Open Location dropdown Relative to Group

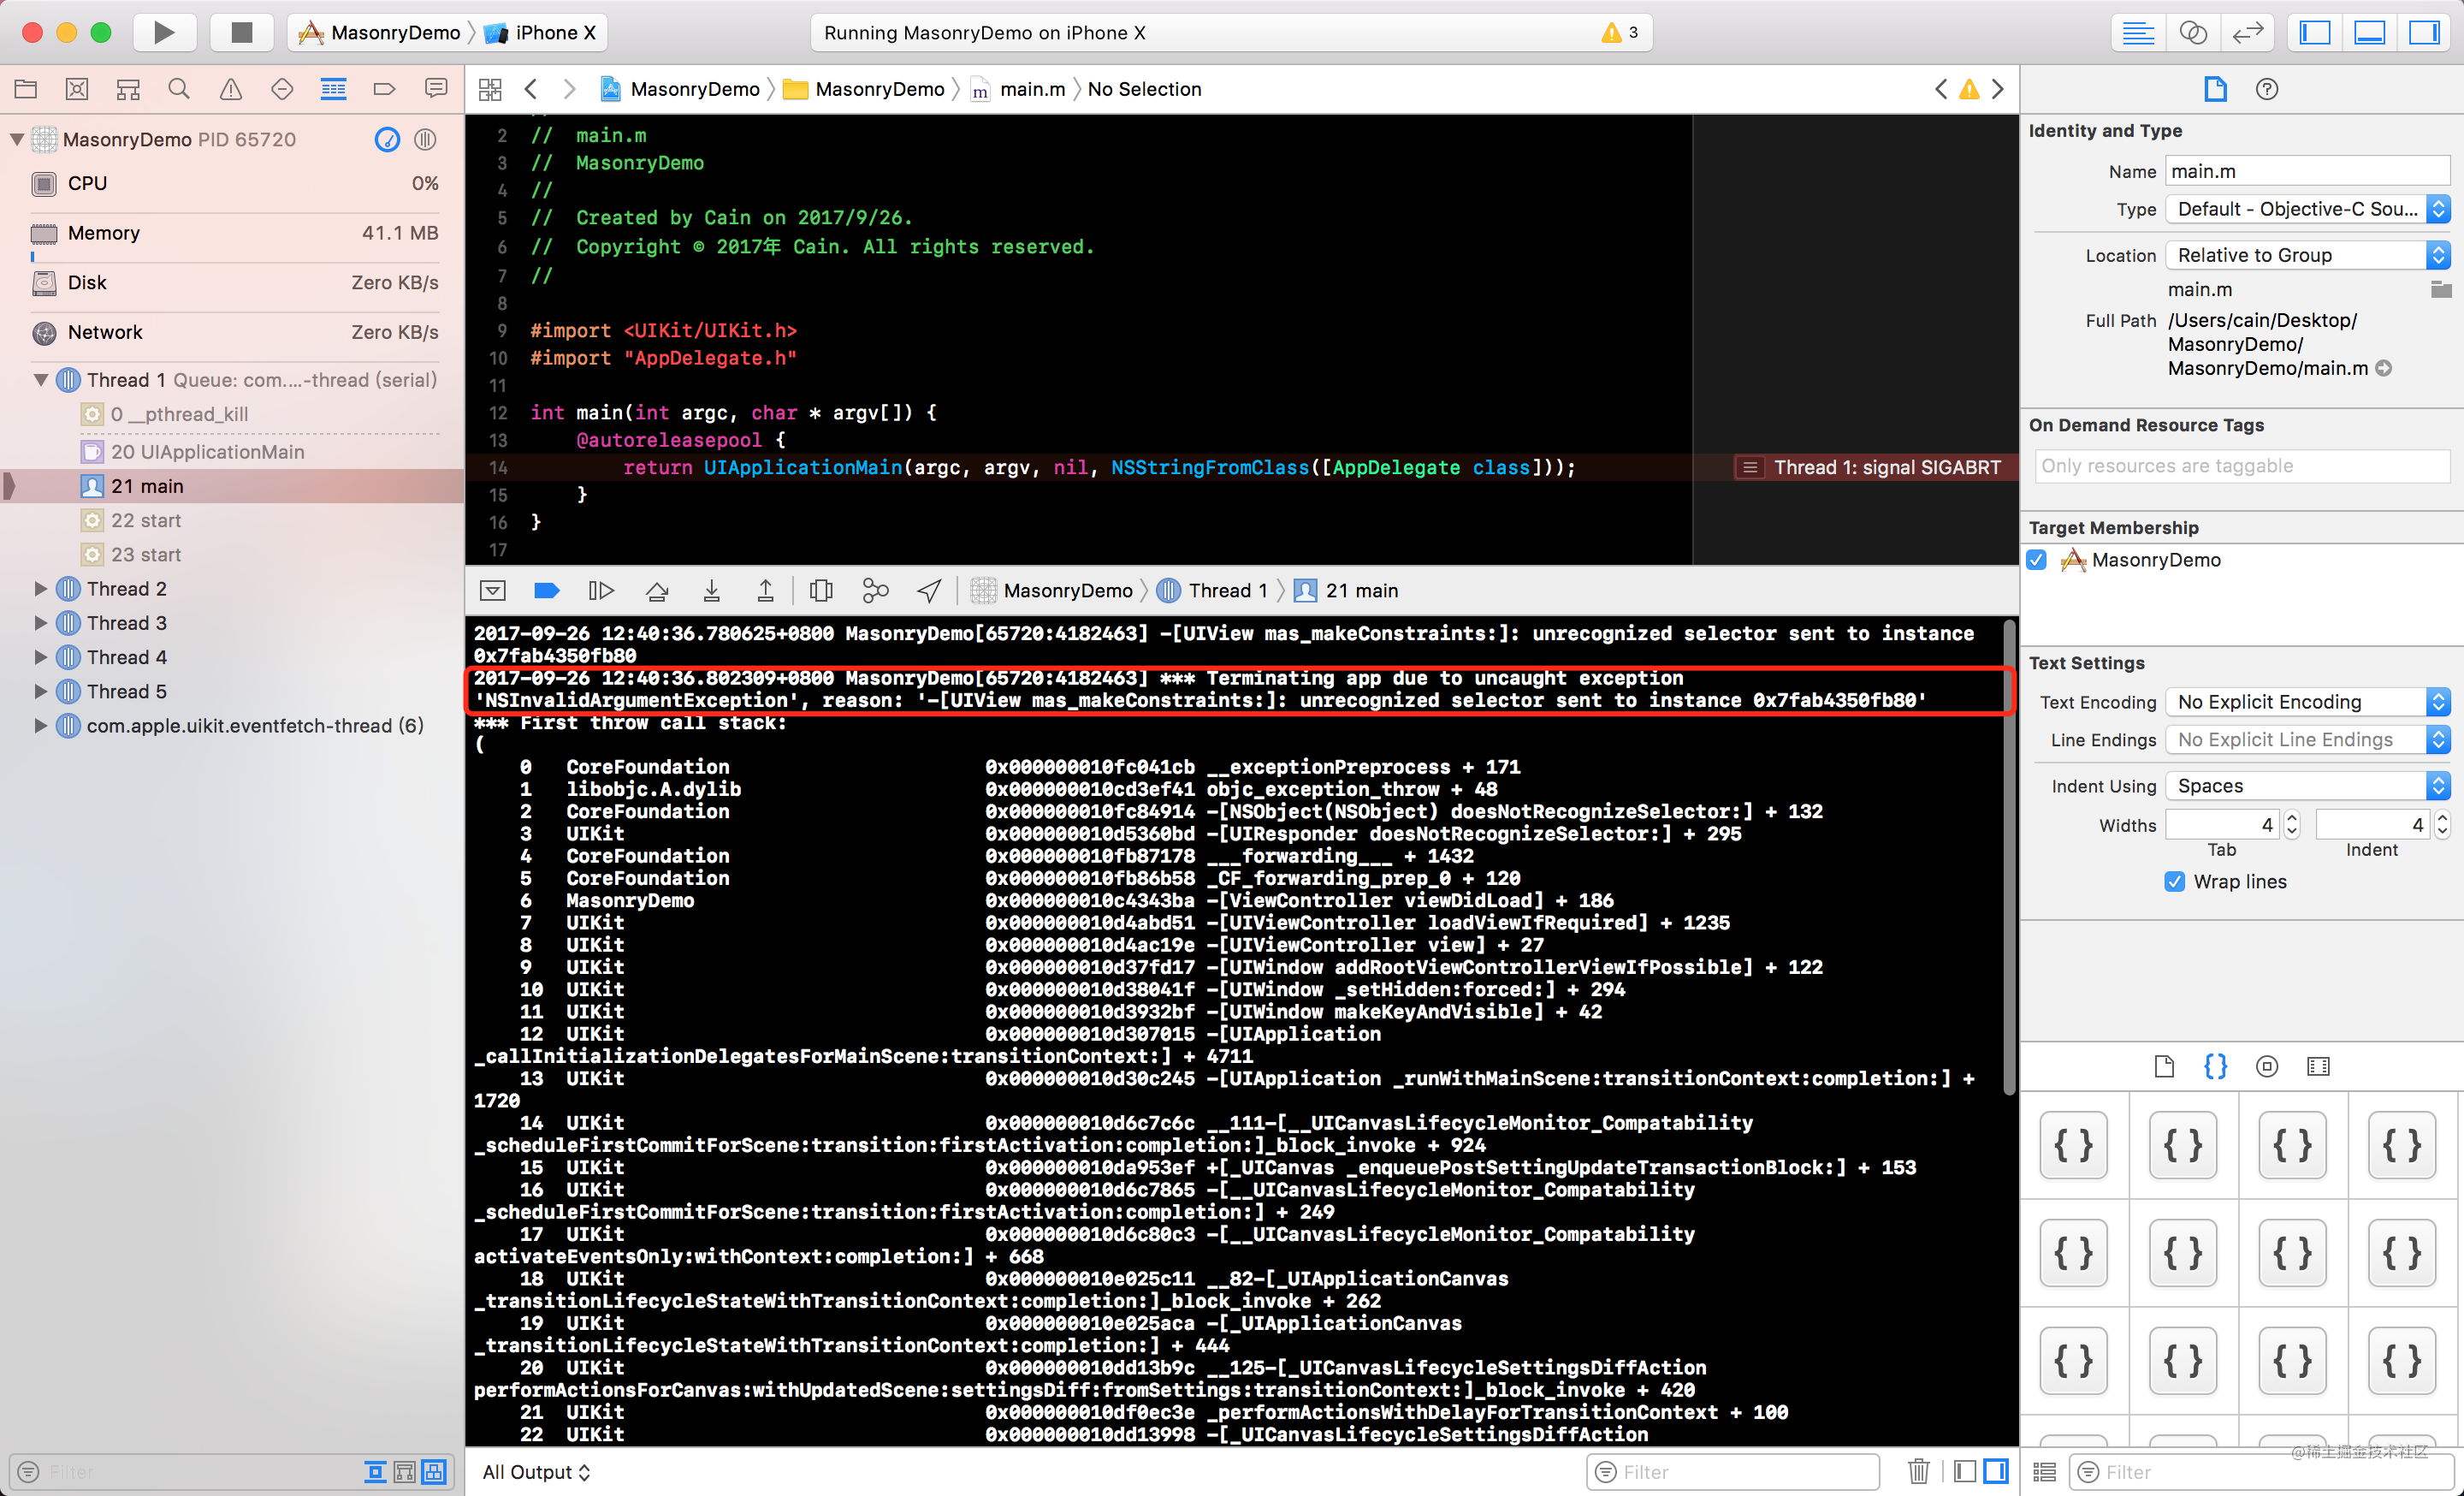tap(2307, 255)
